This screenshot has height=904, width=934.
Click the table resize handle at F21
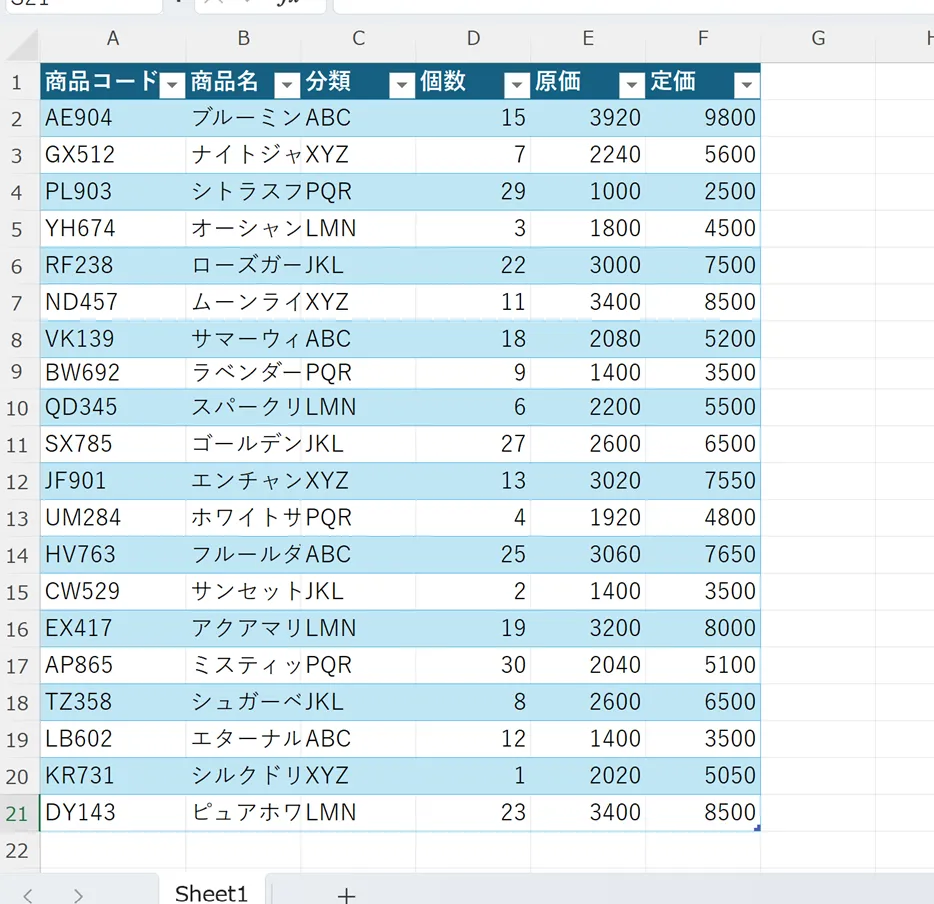pyautogui.click(x=757, y=827)
